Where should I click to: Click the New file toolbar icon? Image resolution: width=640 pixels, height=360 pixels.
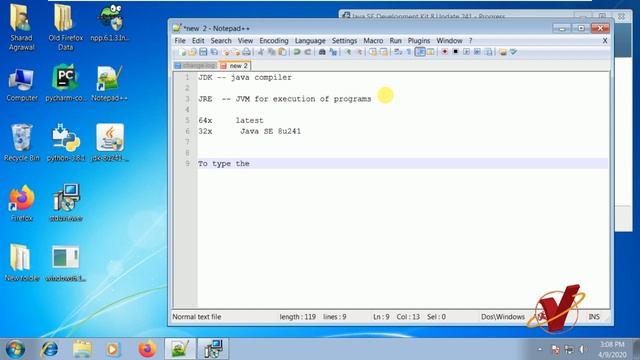click(x=182, y=52)
